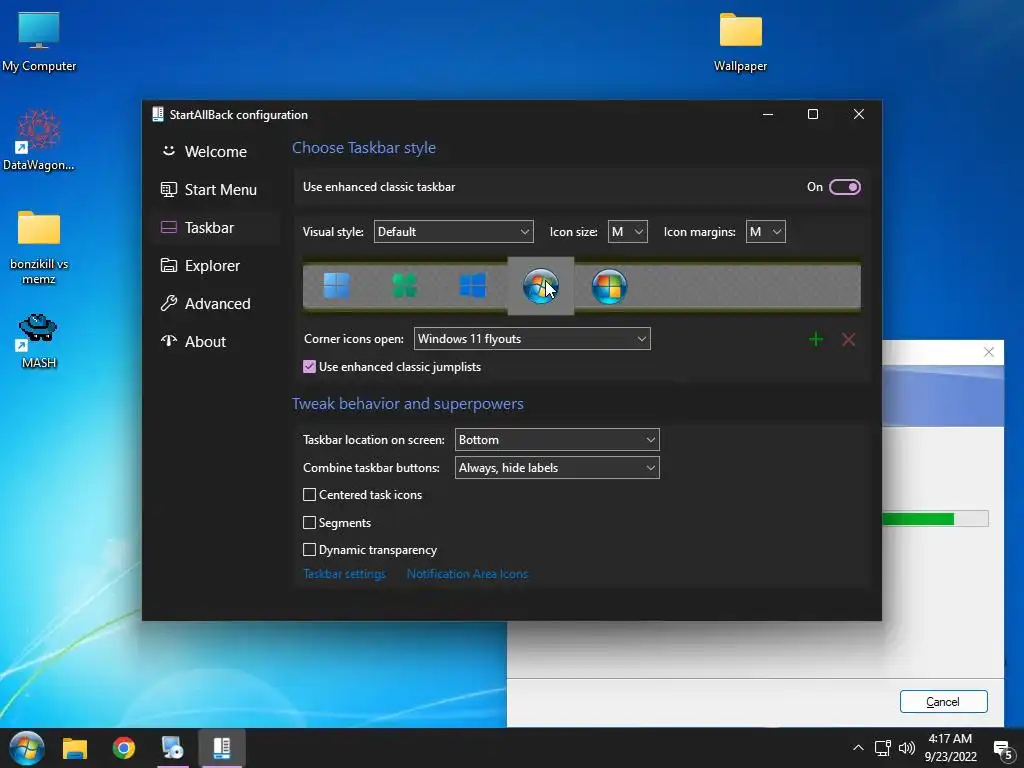
Task: Open Combine taskbar buttons dropdown
Action: coord(557,468)
